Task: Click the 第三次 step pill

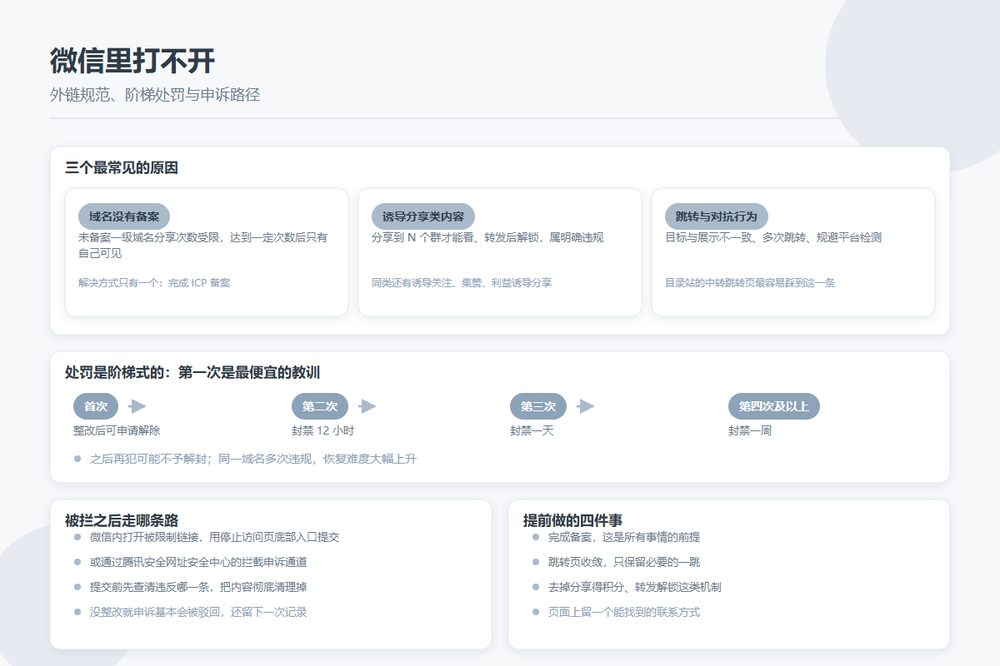Action: pos(538,406)
